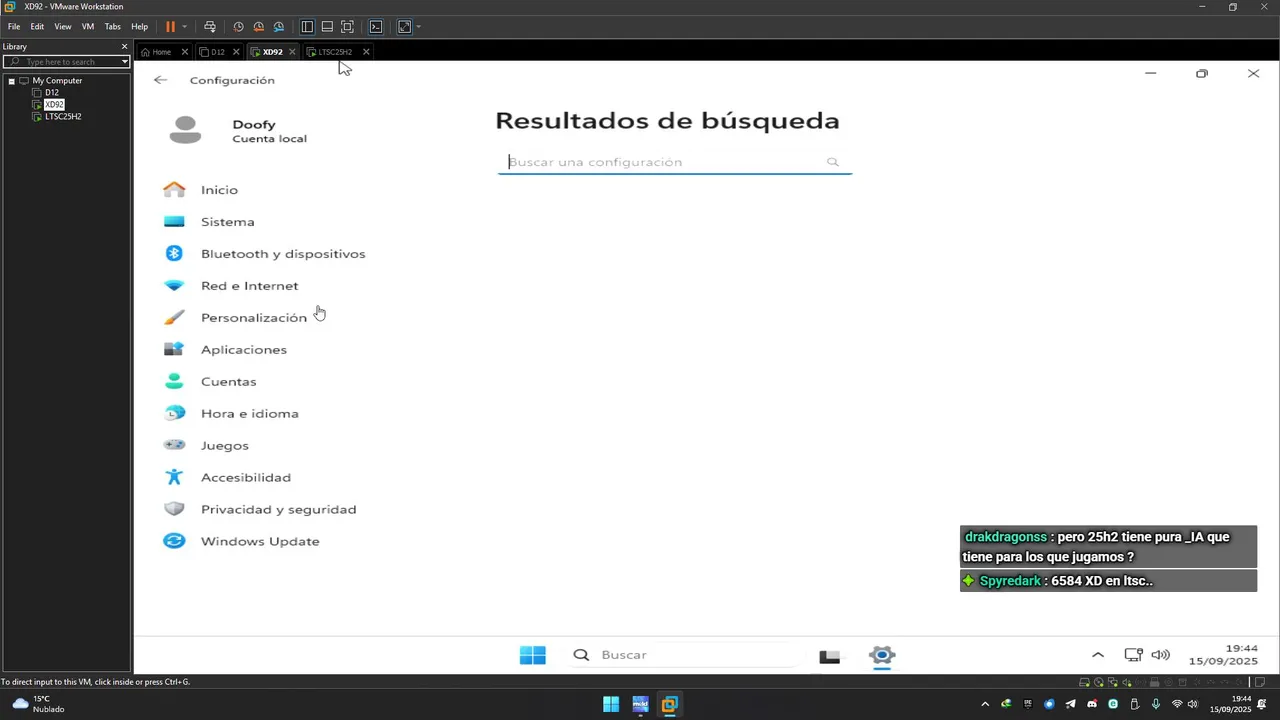Click the VMware pause VM button
The height and width of the screenshot is (720, 1280).
[170, 27]
